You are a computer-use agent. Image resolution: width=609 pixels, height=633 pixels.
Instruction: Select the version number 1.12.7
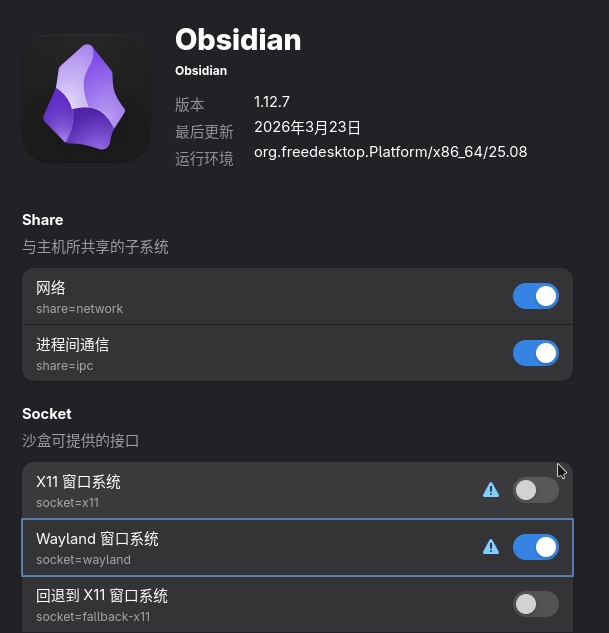pyautogui.click(x=272, y=102)
